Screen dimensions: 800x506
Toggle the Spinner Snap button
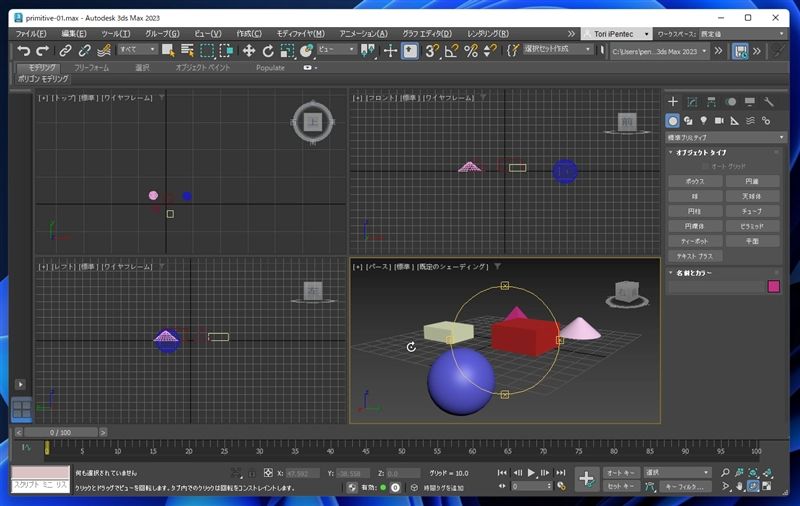(x=489, y=50)
